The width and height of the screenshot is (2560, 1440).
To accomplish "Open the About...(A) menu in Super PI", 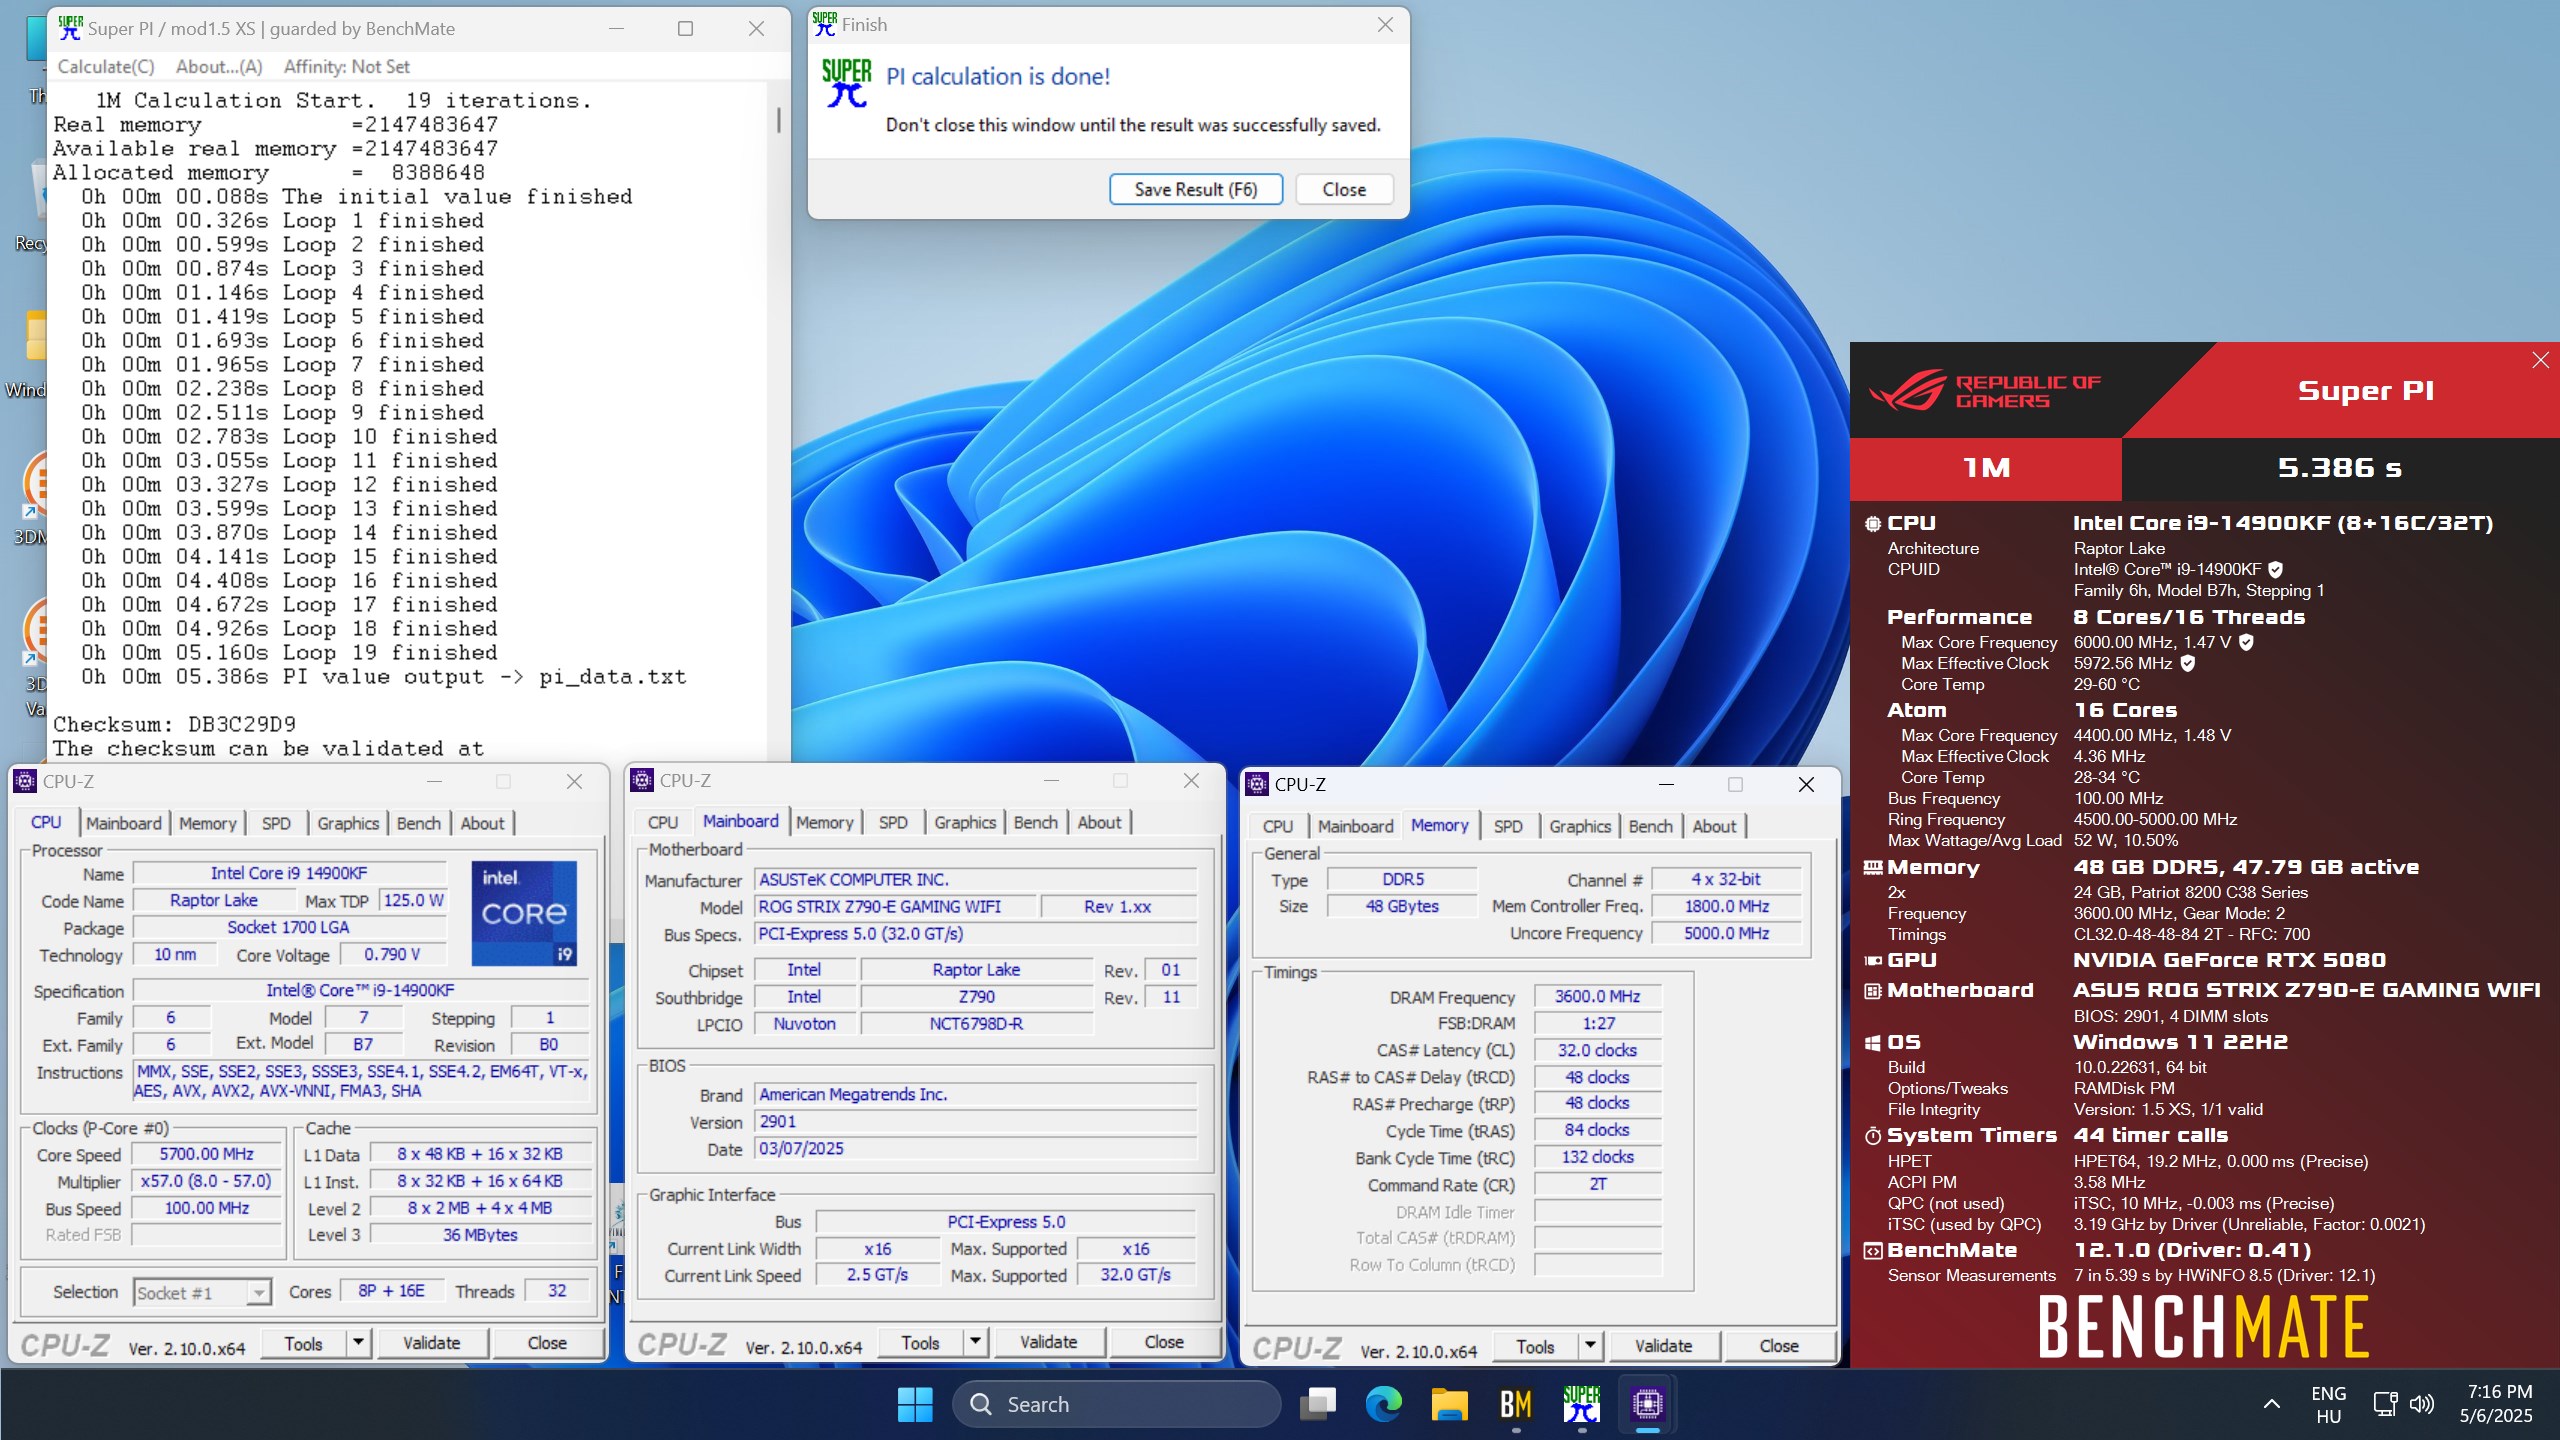I will tap(219, 67).
